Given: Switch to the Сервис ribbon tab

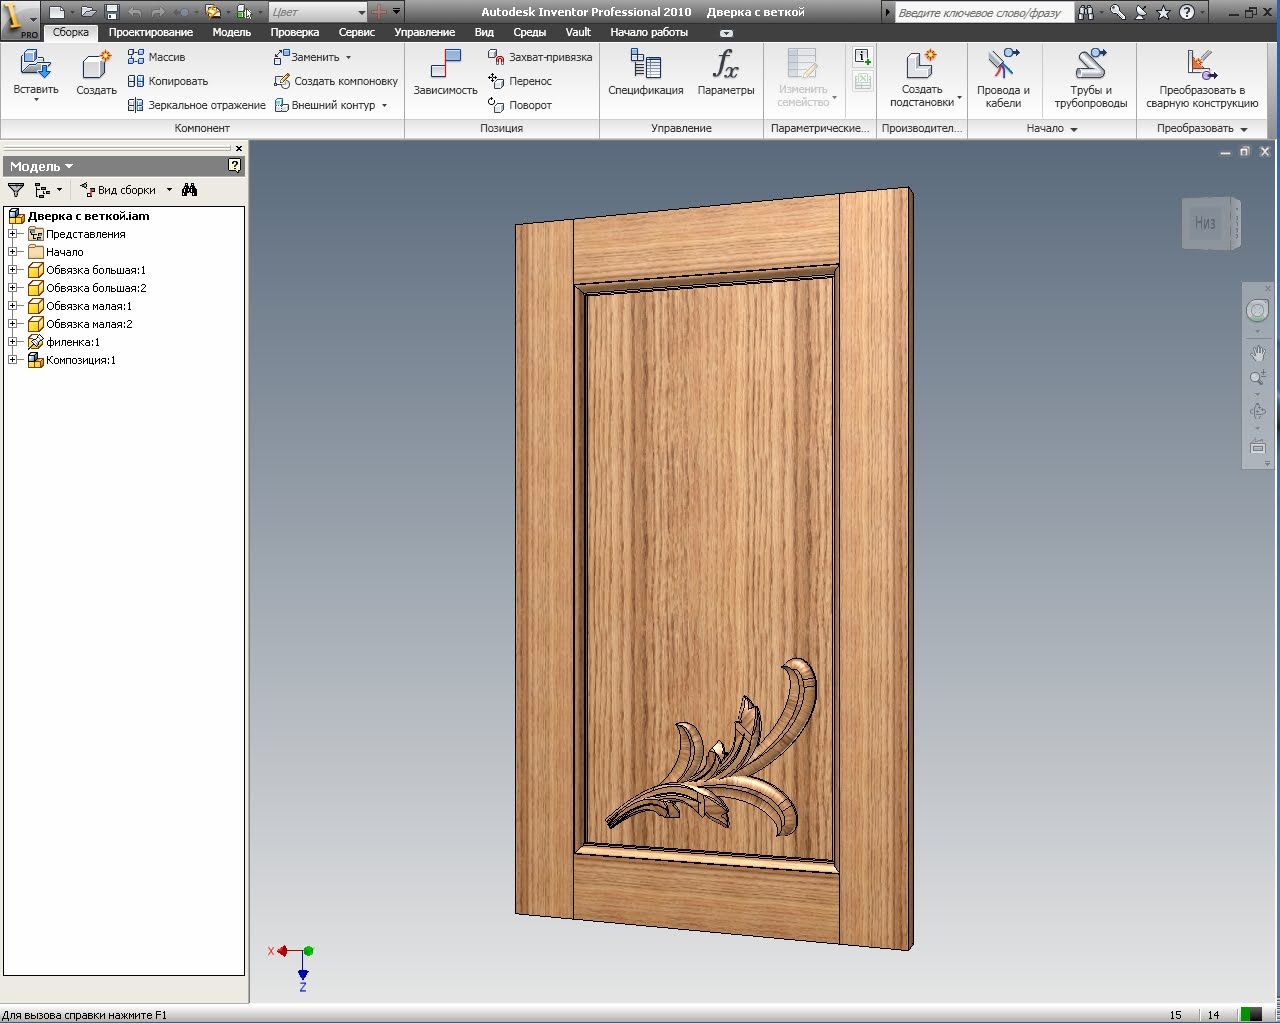Looking at the screenshot, I should point(357,32).
